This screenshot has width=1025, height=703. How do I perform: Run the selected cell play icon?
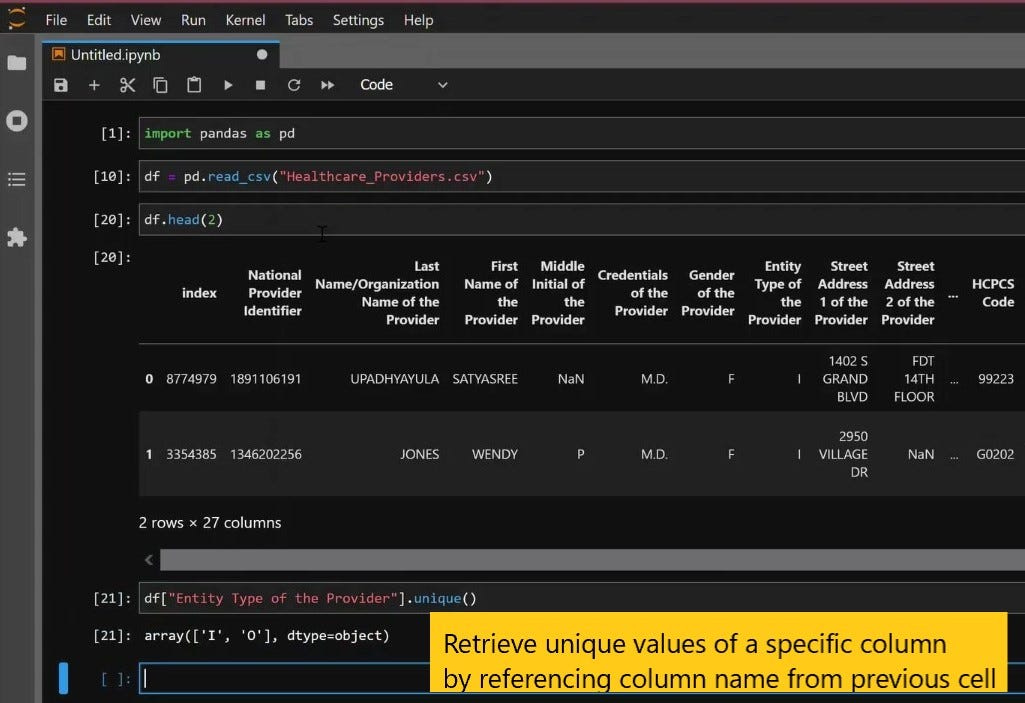coord(228,85)
